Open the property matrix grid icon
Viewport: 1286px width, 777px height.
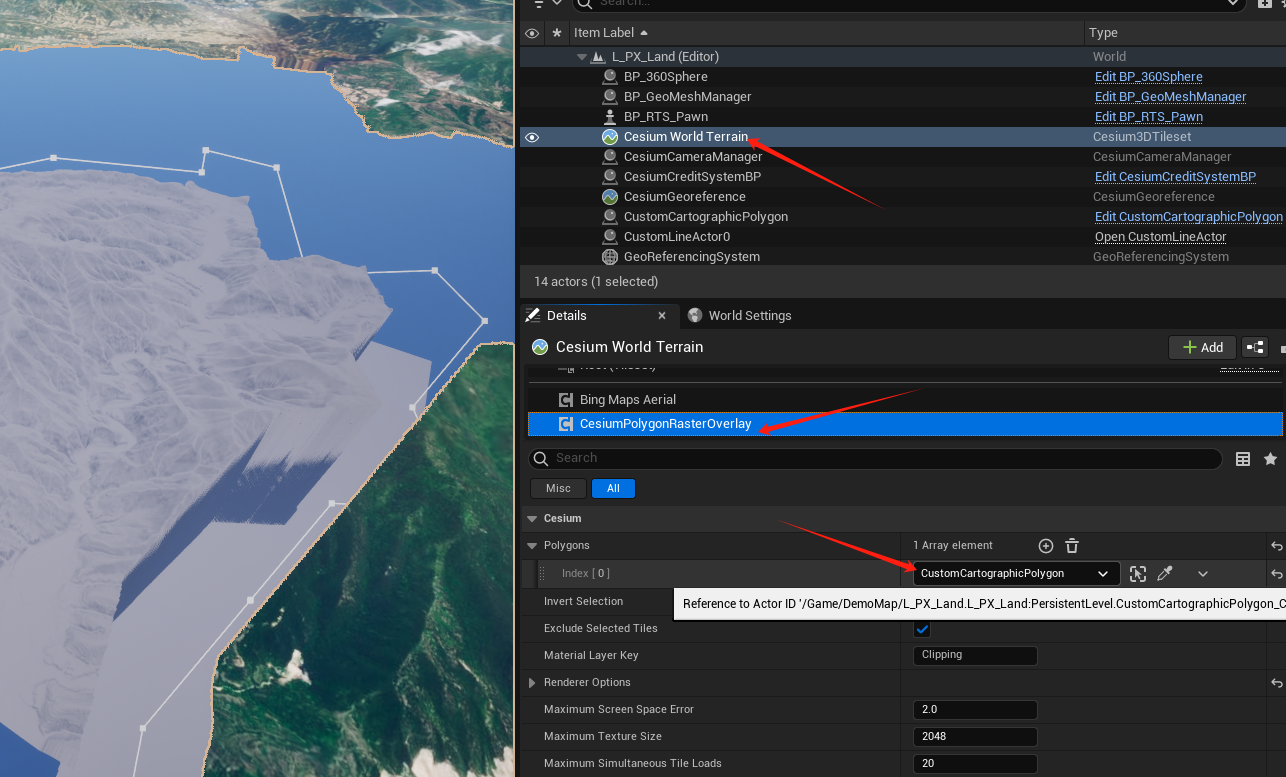pyautogui.click(x=1243, y=459)
